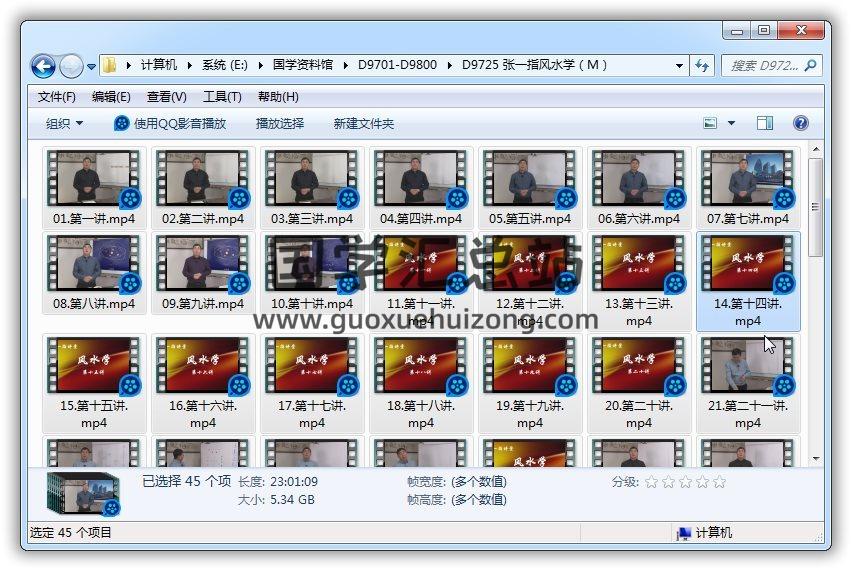Select D9725 张一指风水学 breadcrumb segment
Image resolution: width=852 pixels, height=571 pixels.
534,65
